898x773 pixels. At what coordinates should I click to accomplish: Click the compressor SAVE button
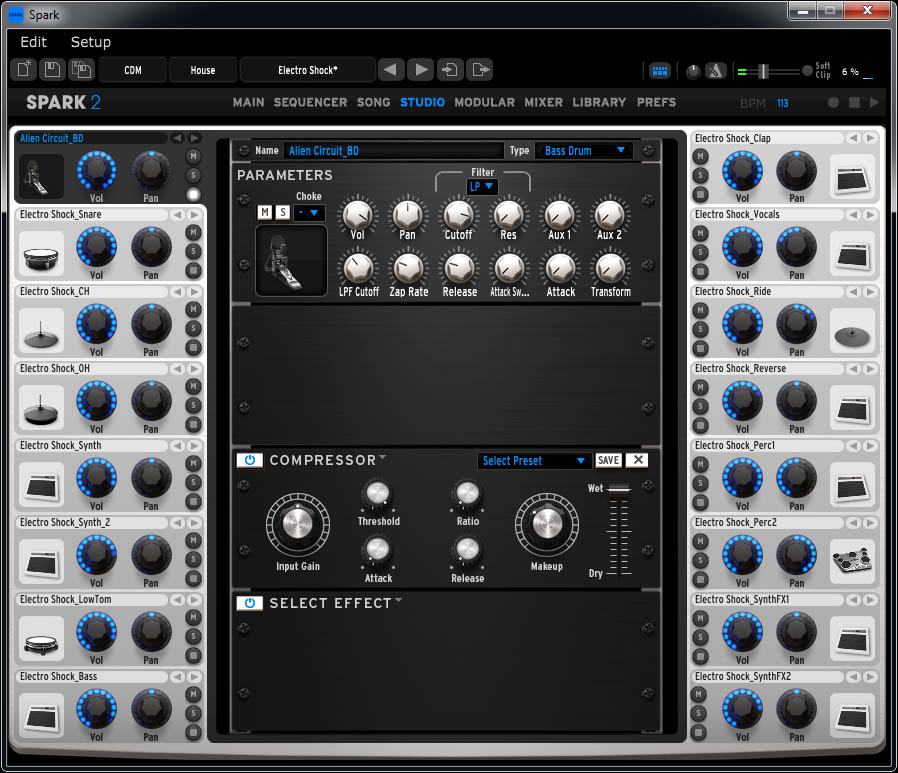tap(608, 461)
